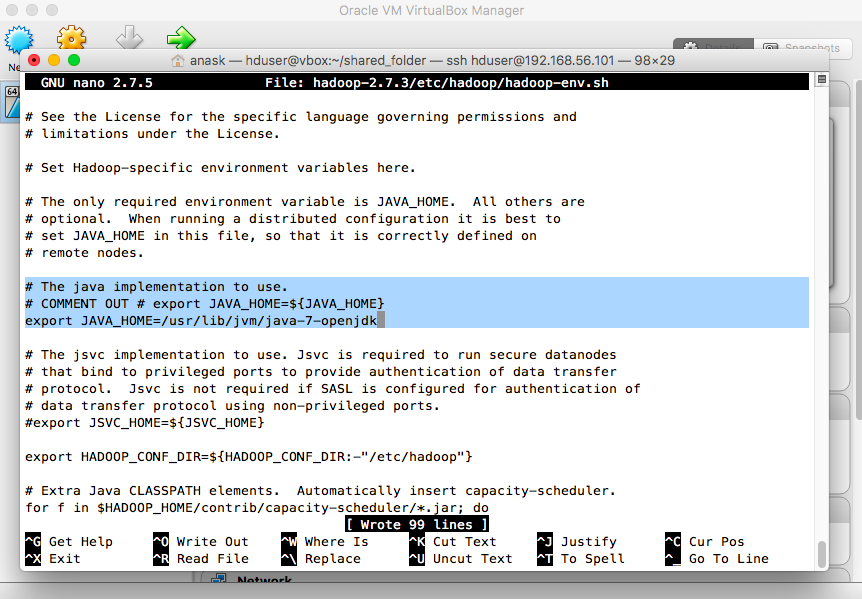Place cursor at end of export JAVA_HOME line
The image size is (862, 599).
coord(381,320)
